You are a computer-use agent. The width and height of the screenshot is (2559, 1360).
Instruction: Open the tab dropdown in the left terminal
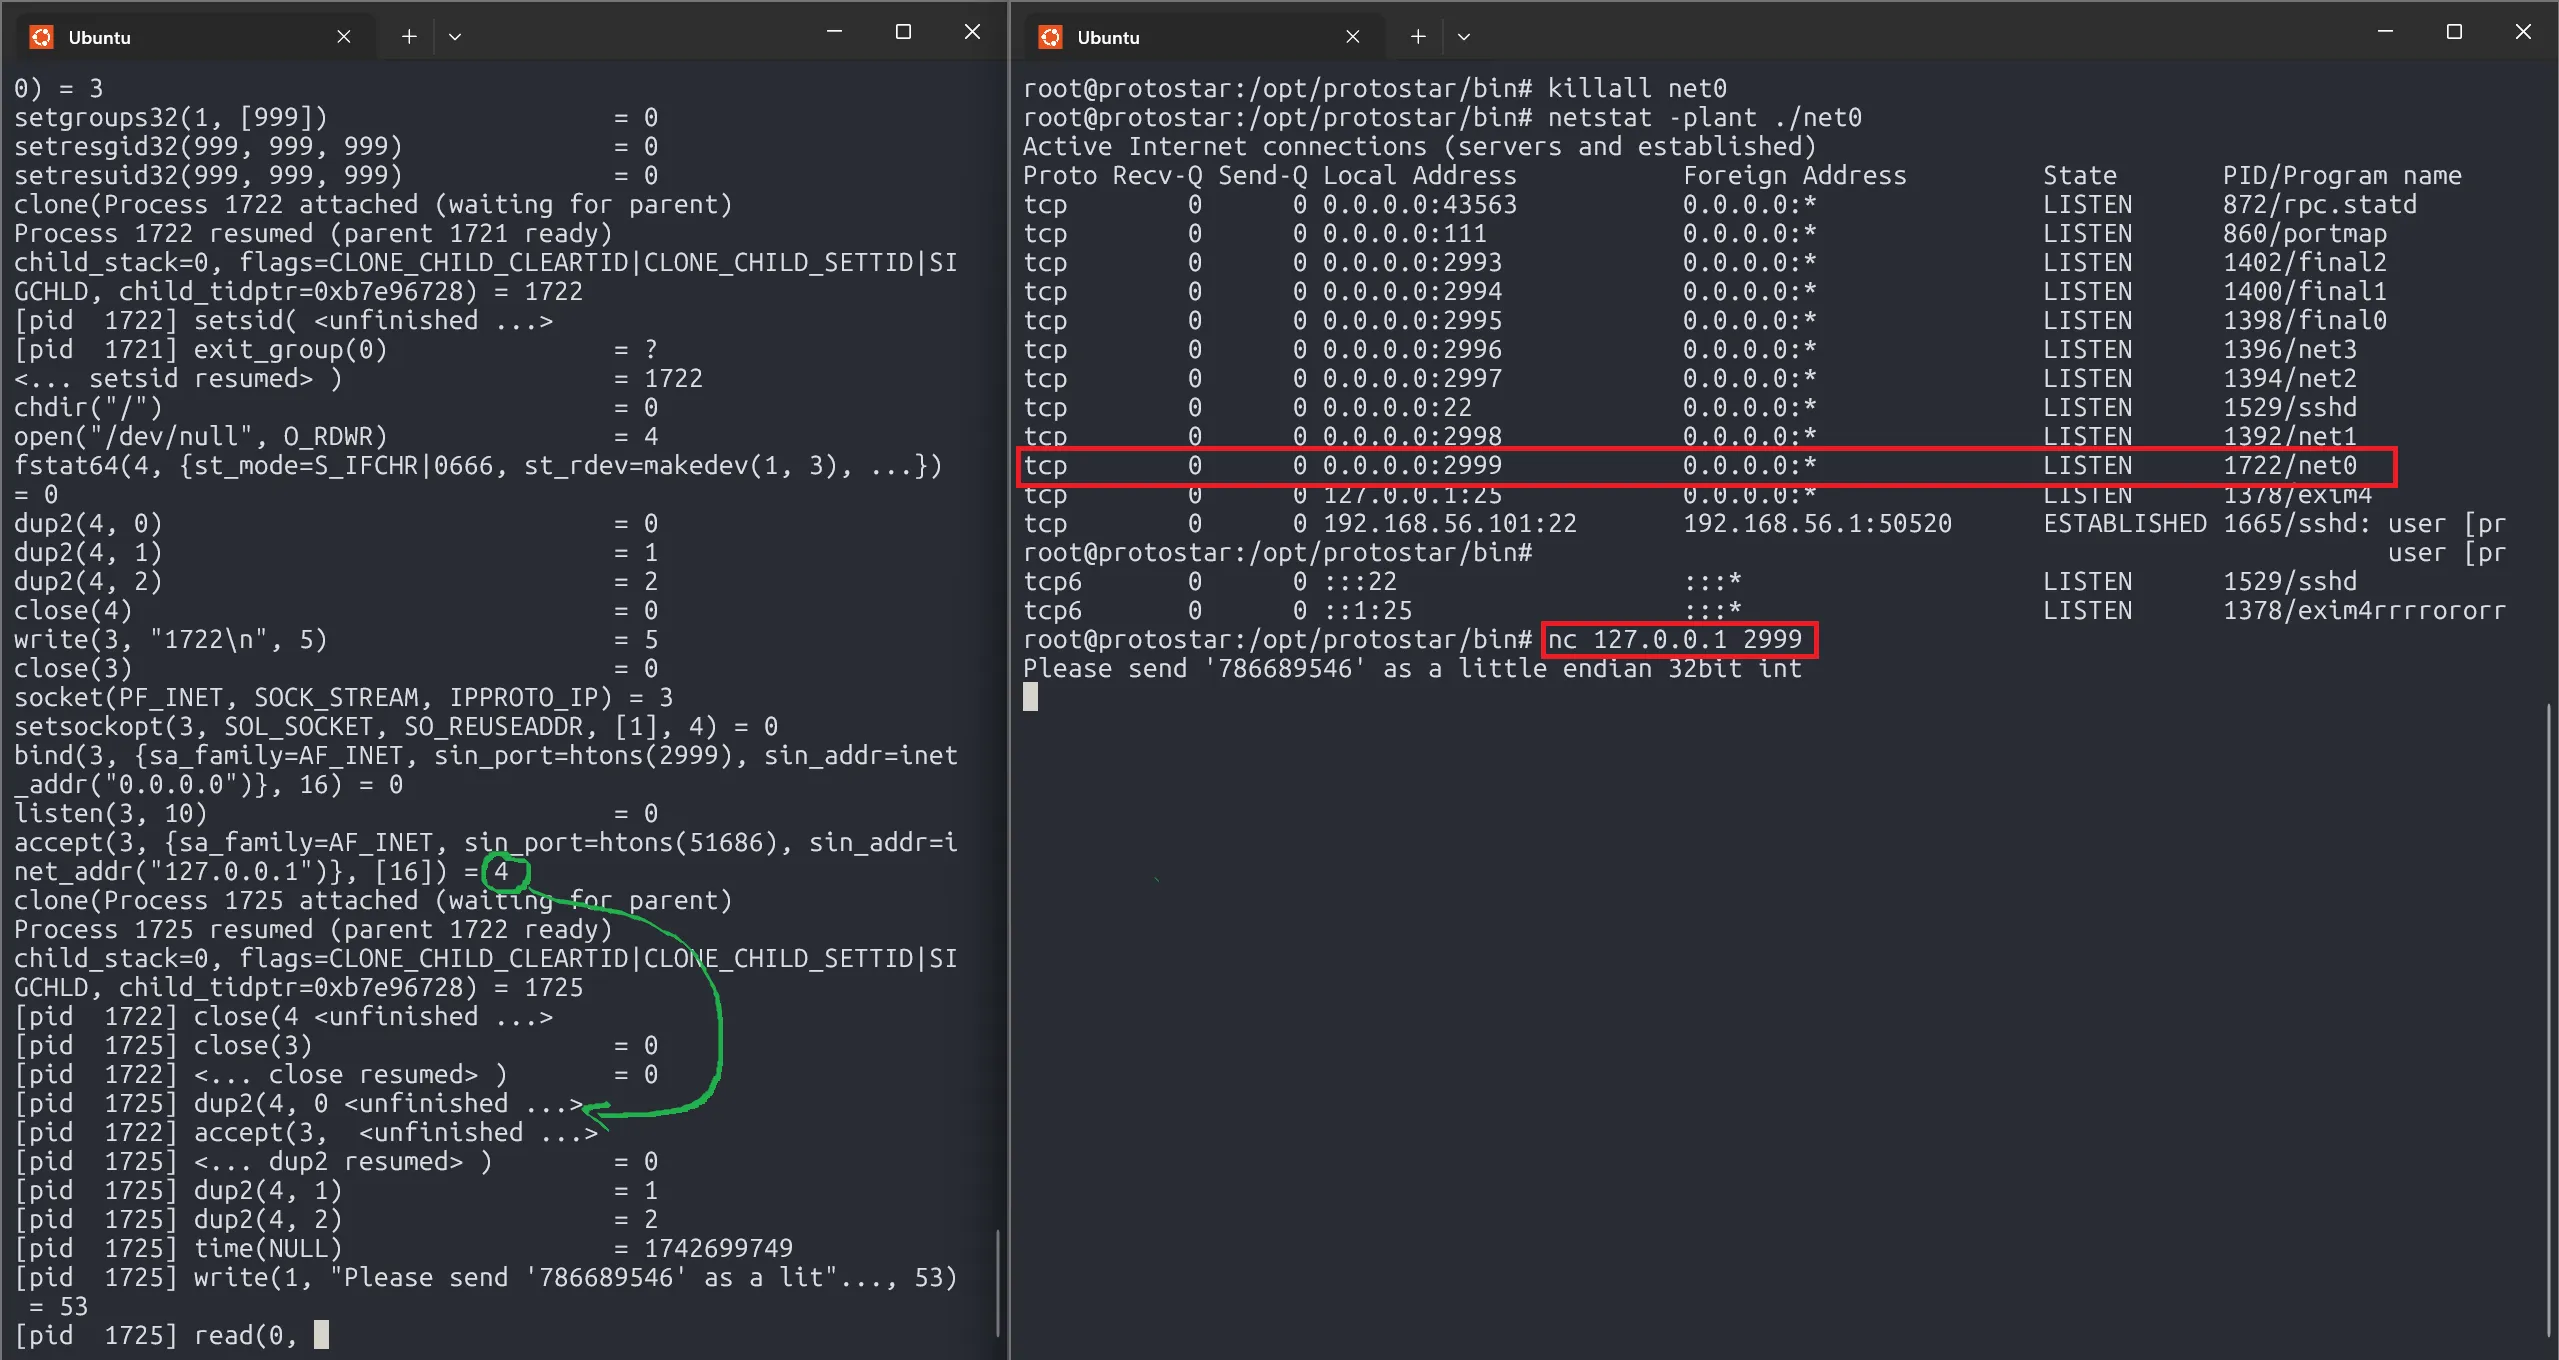tap(455, 36)
